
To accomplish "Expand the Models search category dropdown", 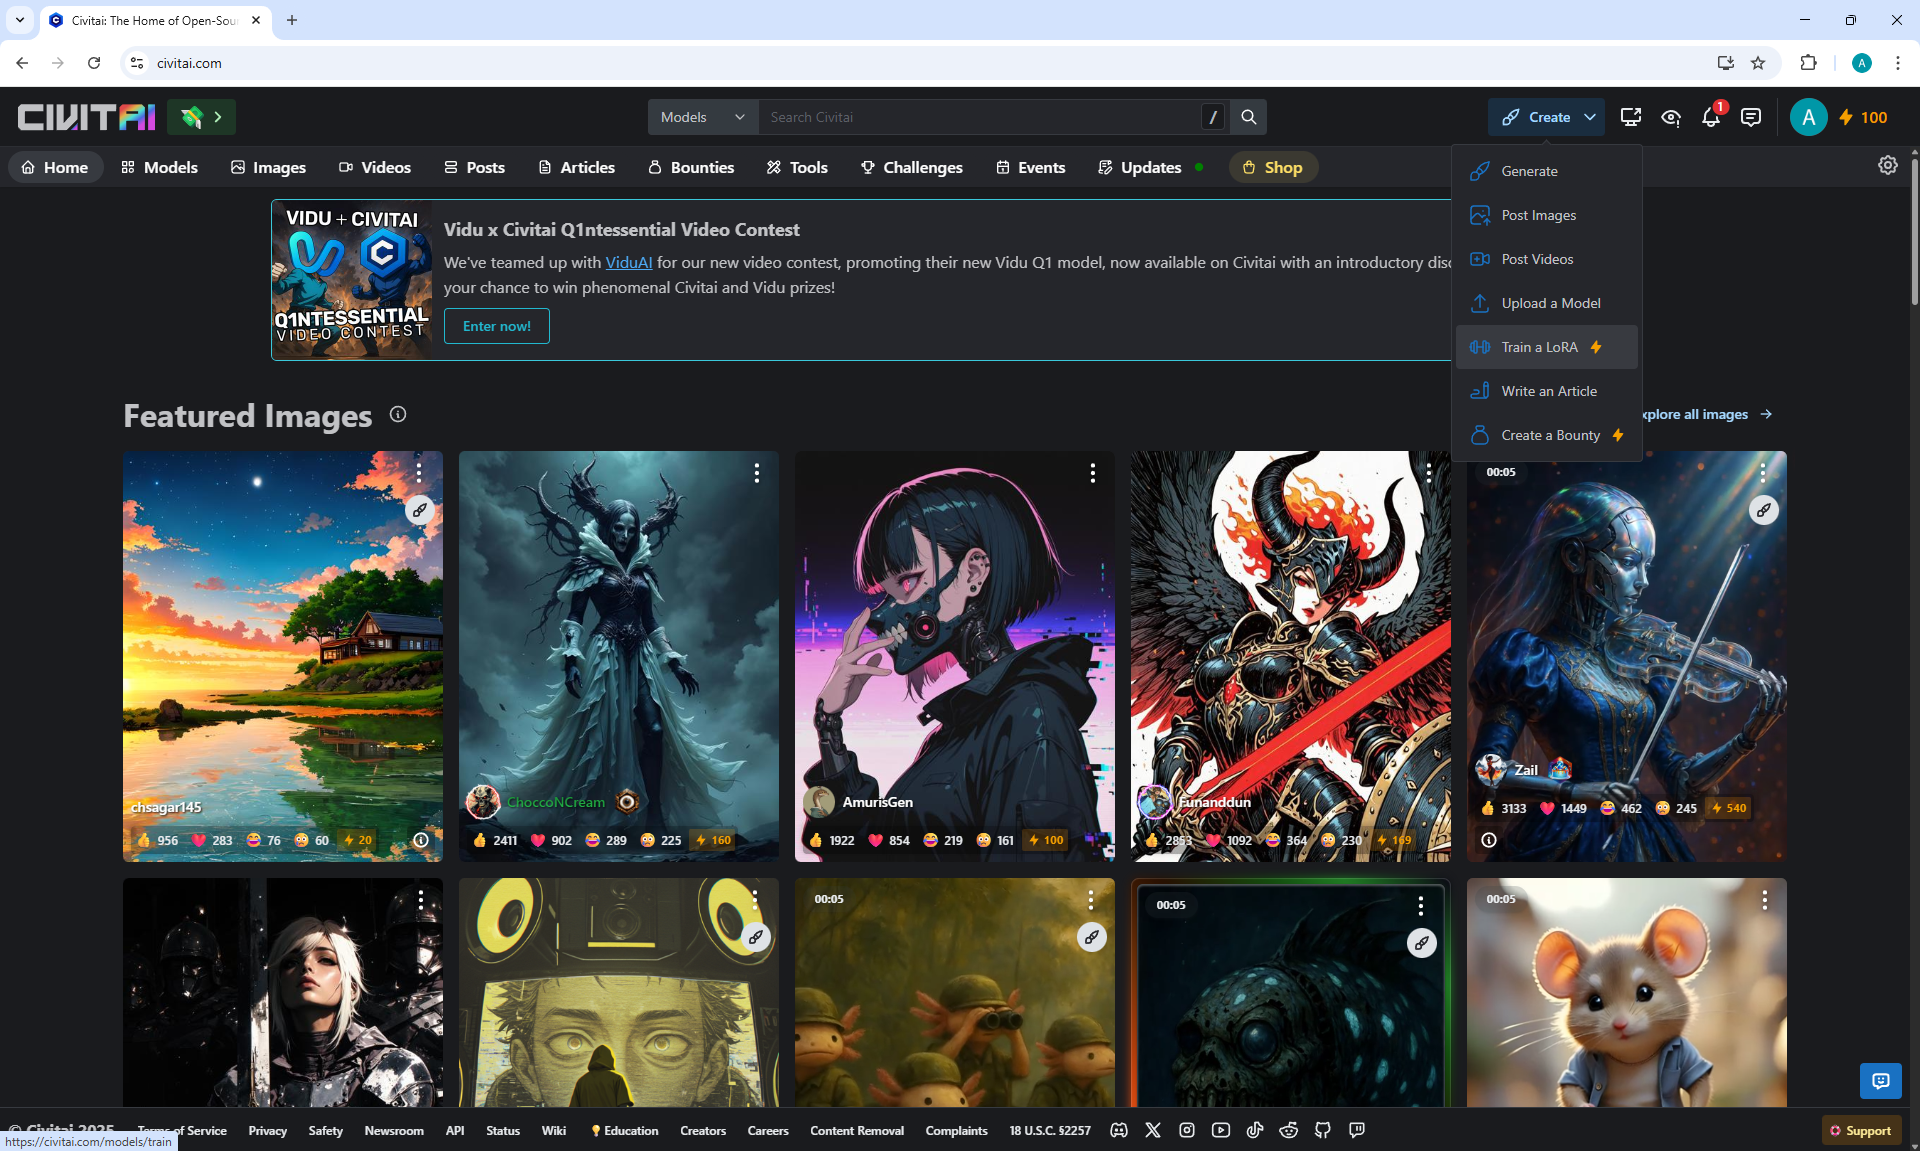I will click(x=702, y=117).
